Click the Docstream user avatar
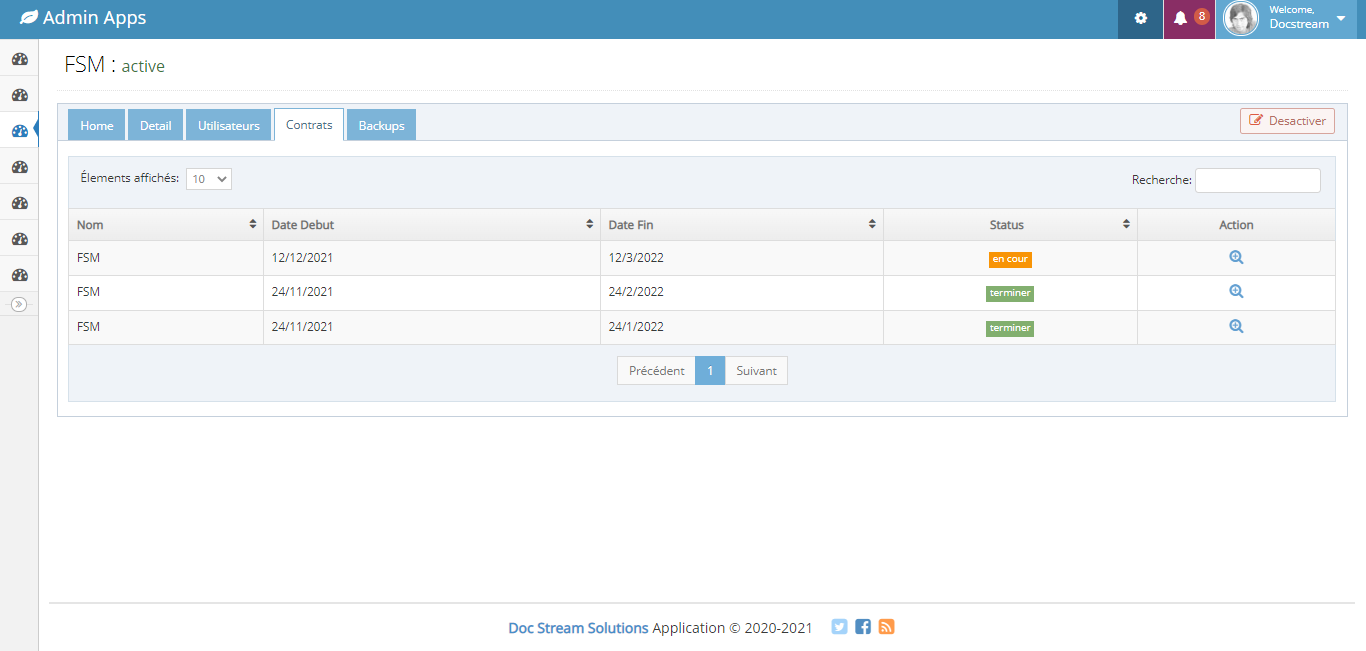The width and height of the screenshot is (1366, 651). (1241, 19)
